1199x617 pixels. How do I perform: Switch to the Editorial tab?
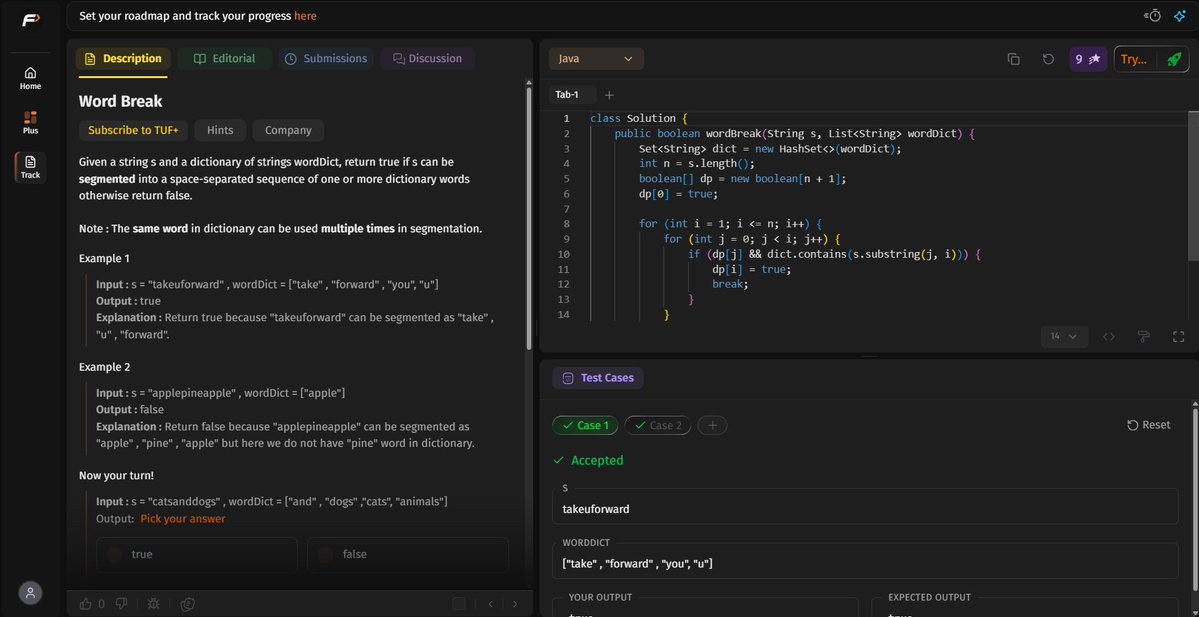224,59
